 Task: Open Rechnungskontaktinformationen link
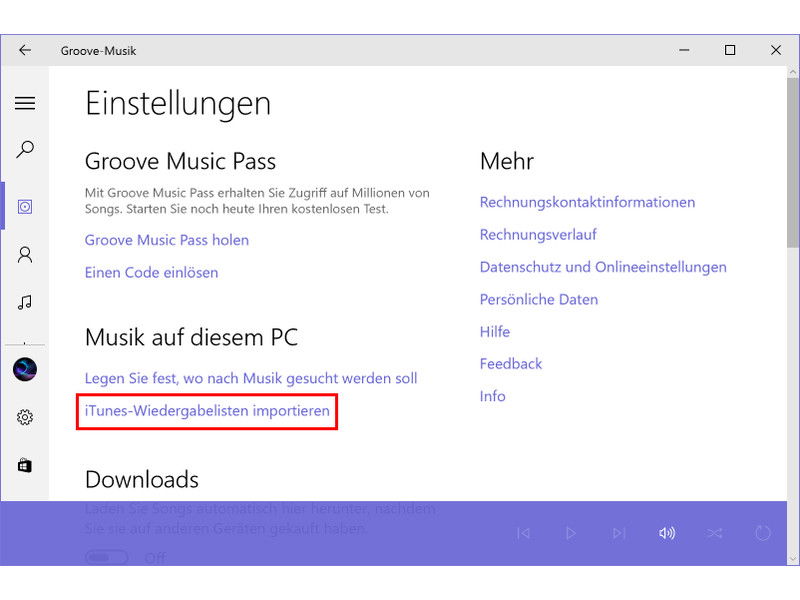[x=587, y=202]
